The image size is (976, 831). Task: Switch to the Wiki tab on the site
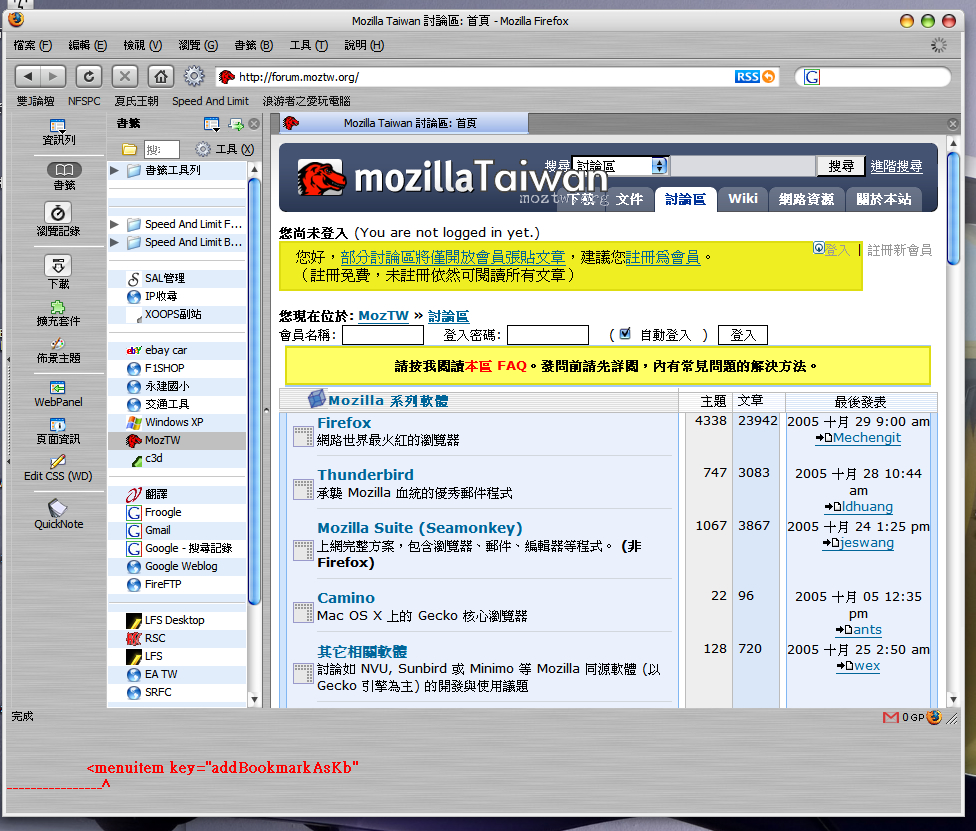(x=742, y=199)
